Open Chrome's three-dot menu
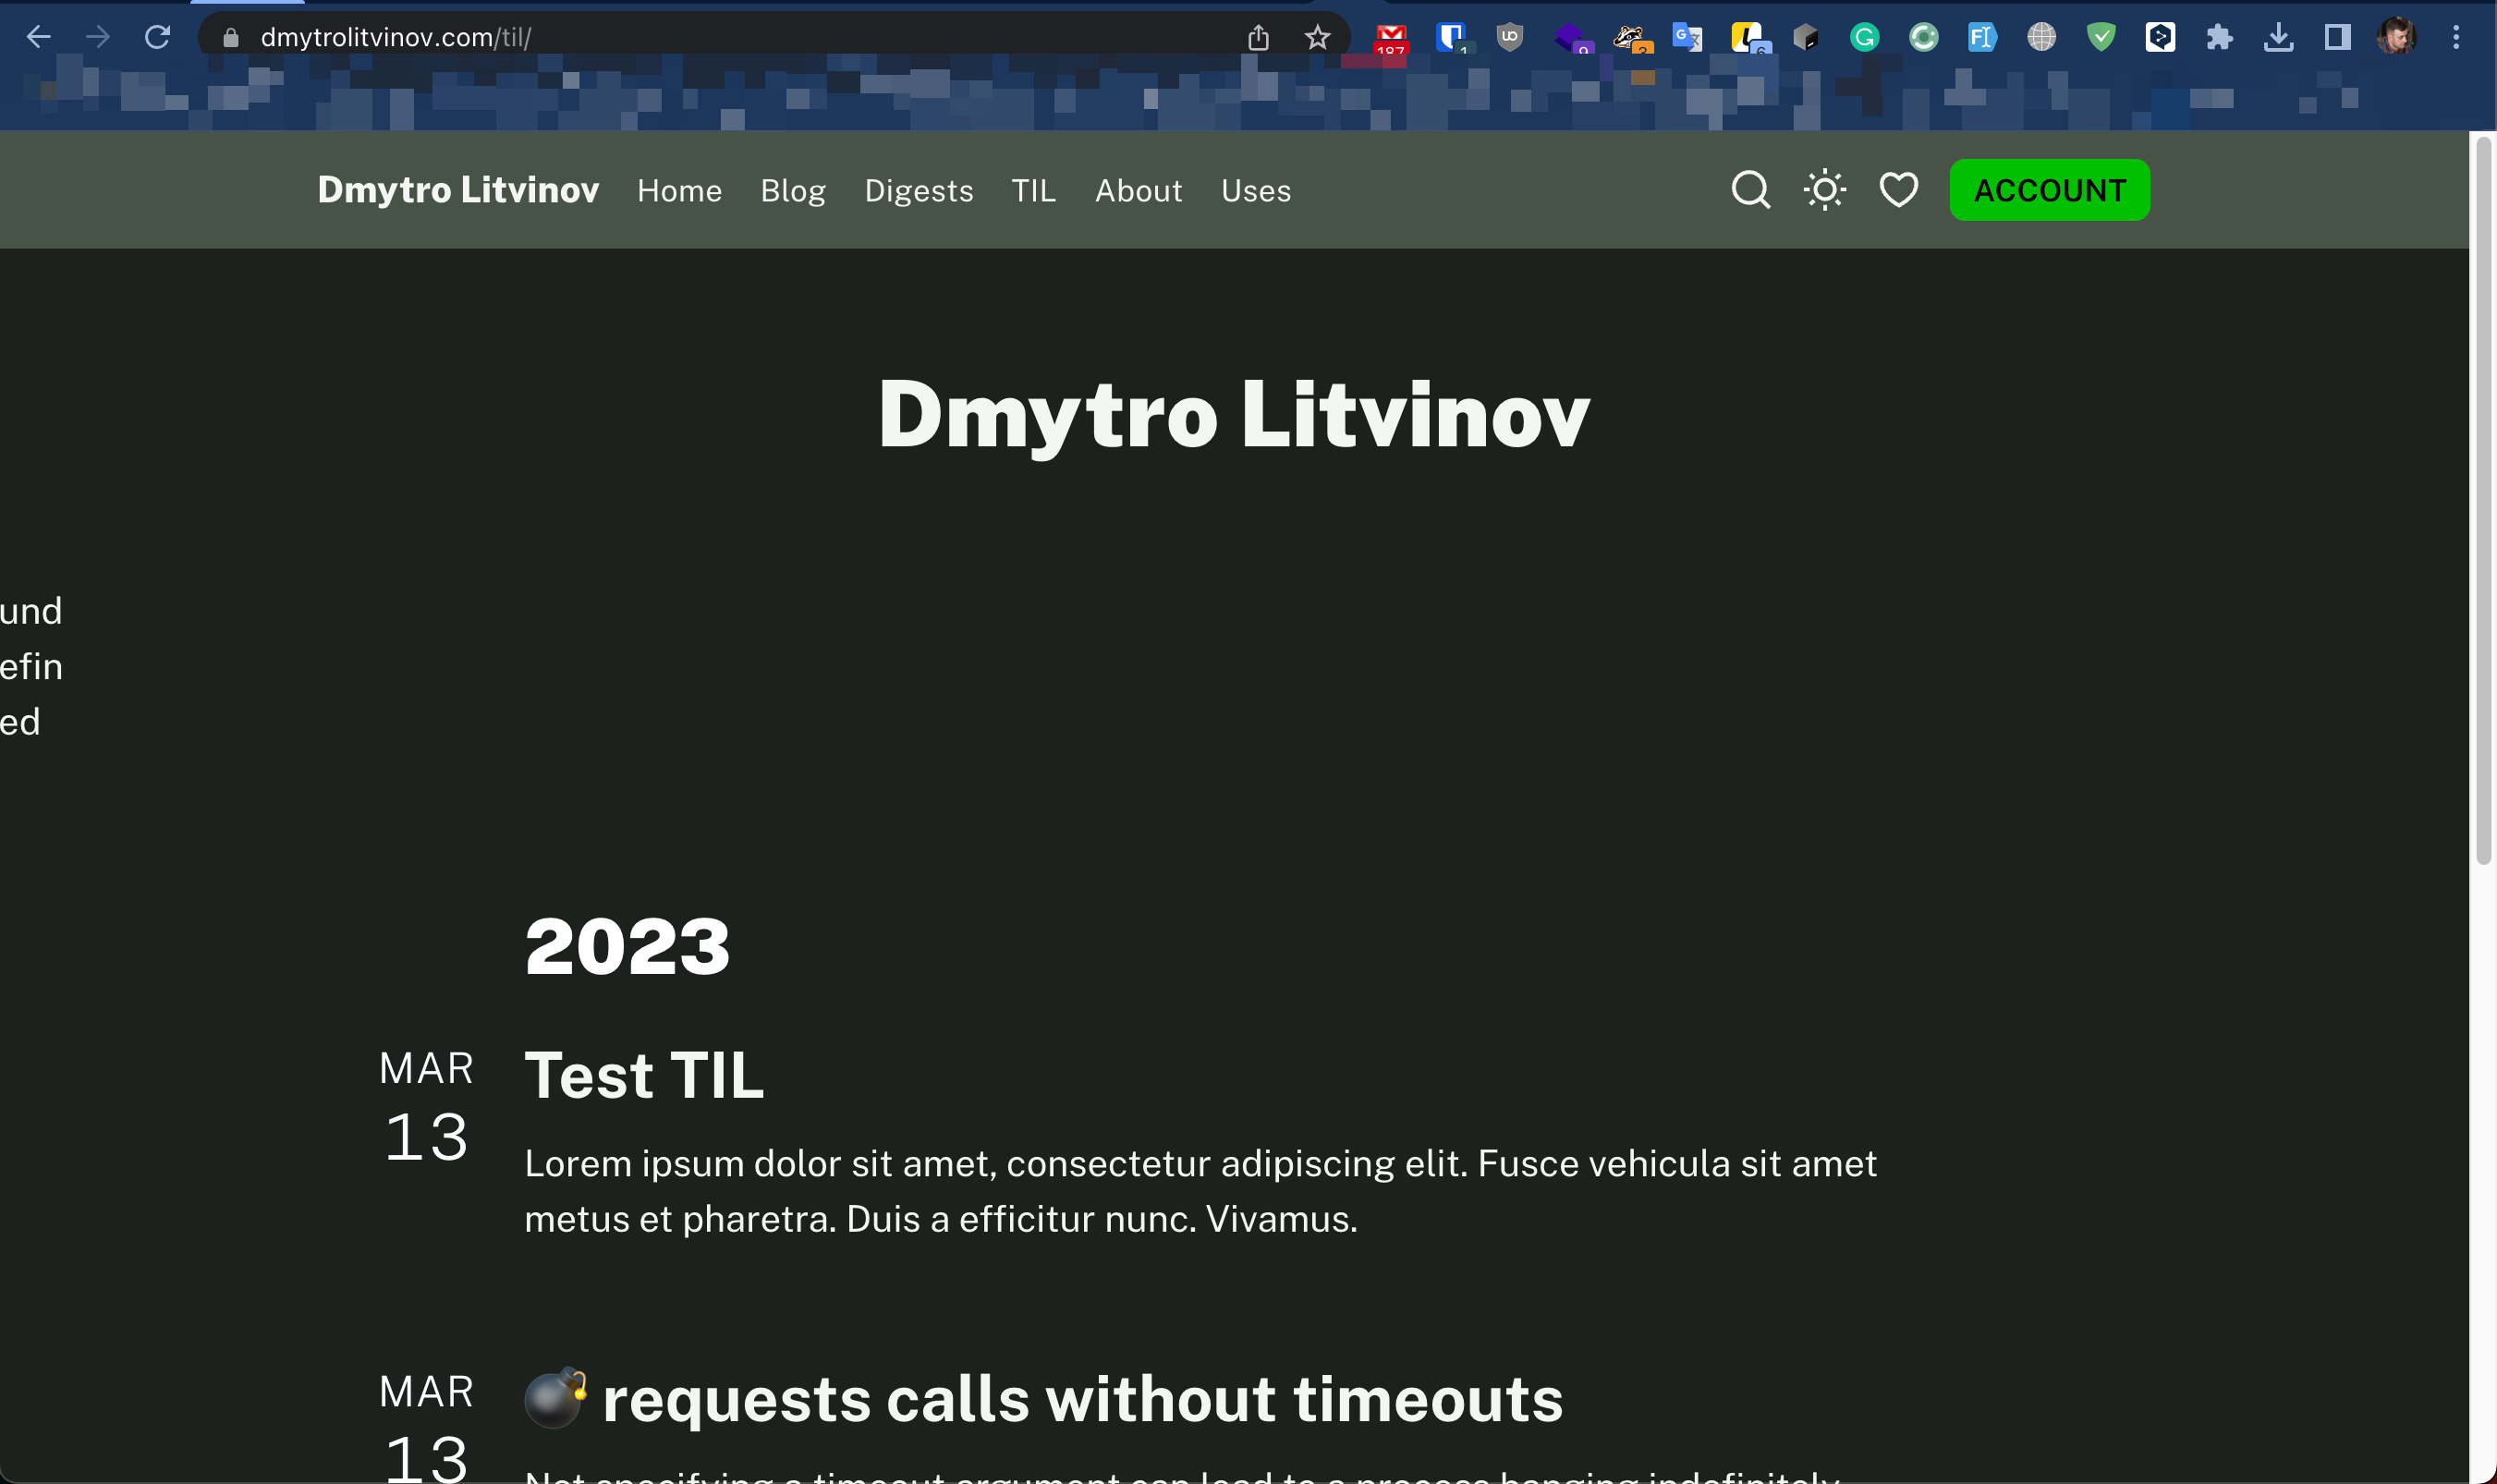 (x=2456, y=37)
